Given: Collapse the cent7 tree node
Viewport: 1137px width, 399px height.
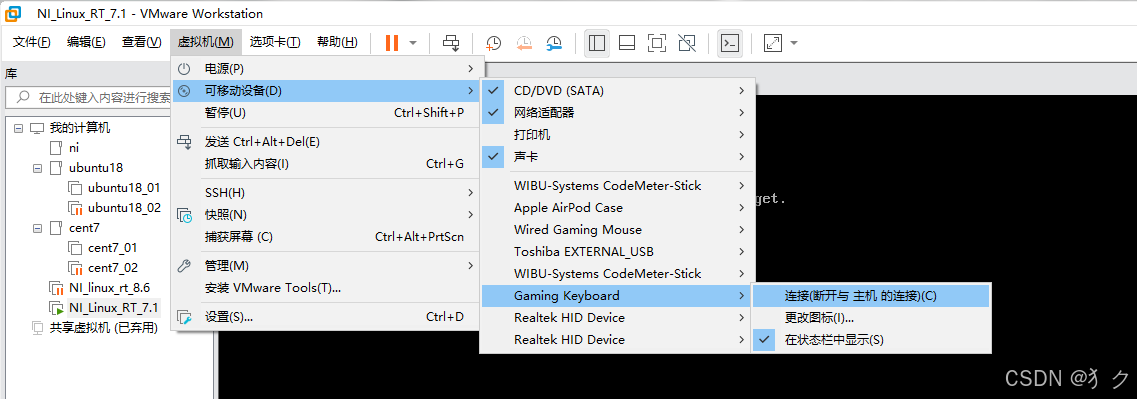Looking at the screenshot, I should (38, 228).
